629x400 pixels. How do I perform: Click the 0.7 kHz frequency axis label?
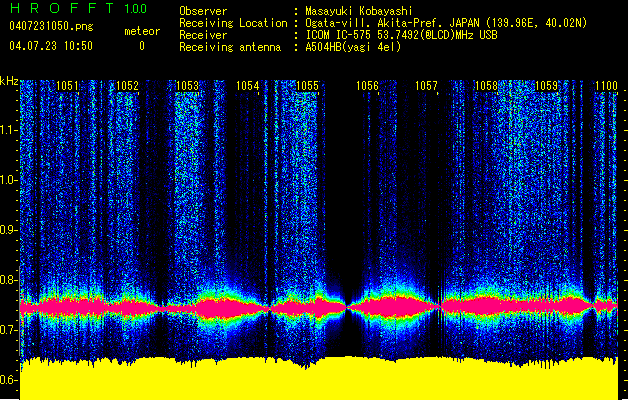[8, 330]
